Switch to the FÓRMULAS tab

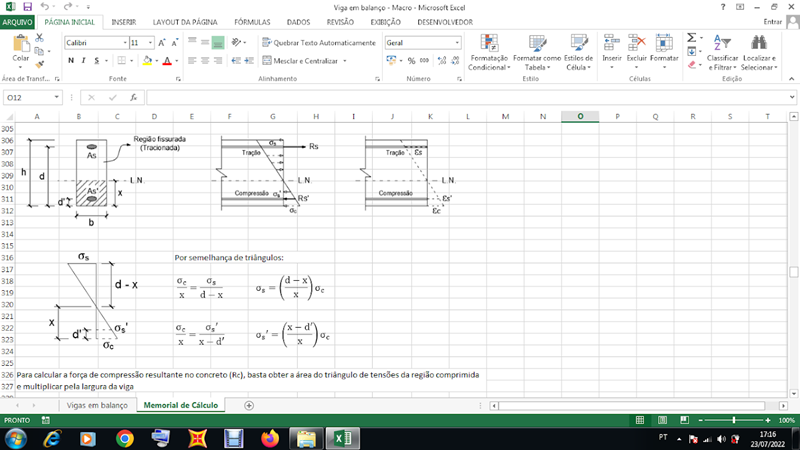coord(252,22)
